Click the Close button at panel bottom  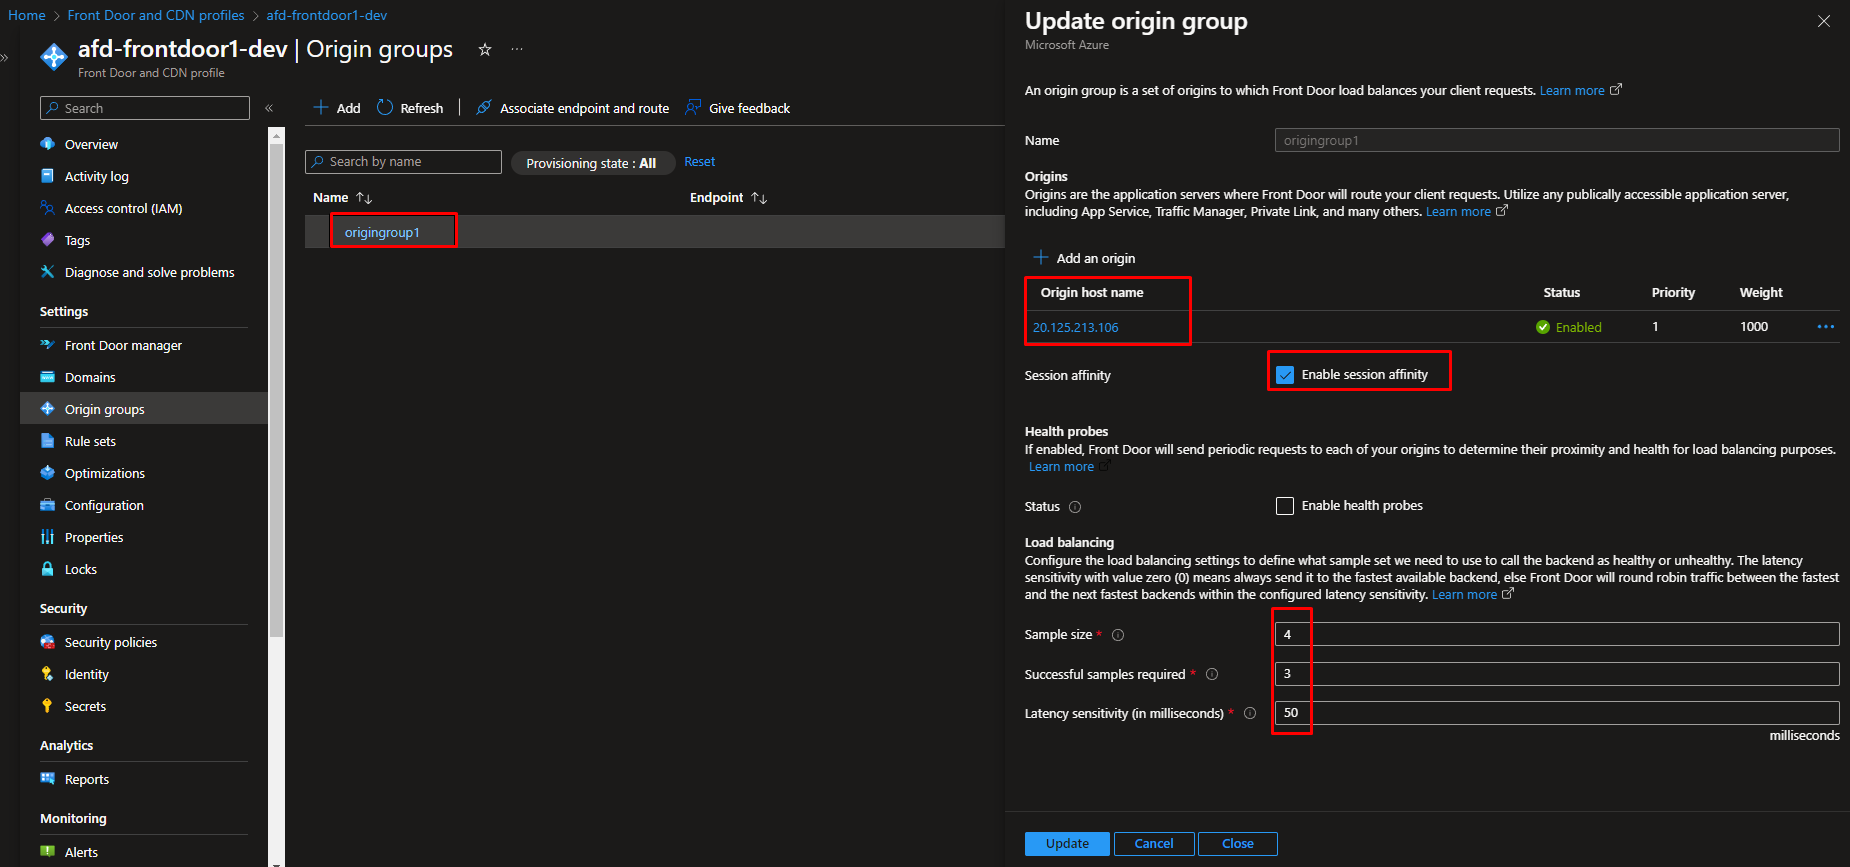[x=1238, y=844]
